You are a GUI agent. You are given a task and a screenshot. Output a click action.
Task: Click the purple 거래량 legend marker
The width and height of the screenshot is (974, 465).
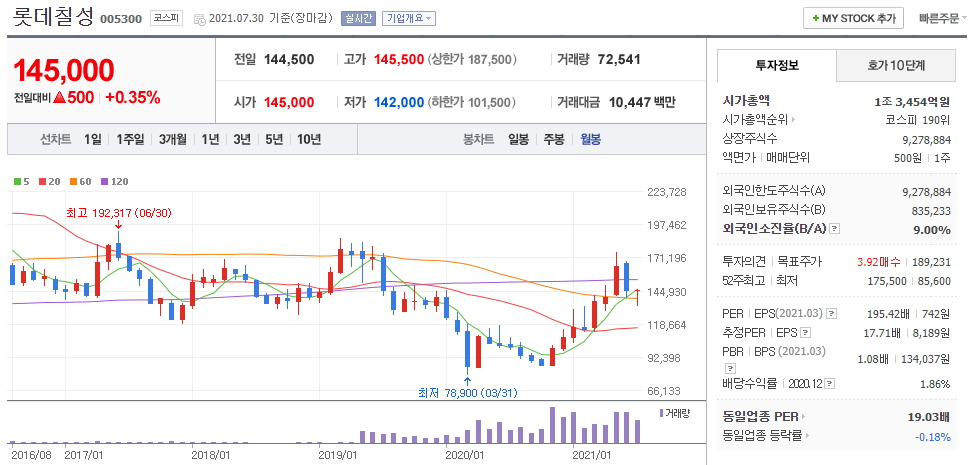click(662, 413)
